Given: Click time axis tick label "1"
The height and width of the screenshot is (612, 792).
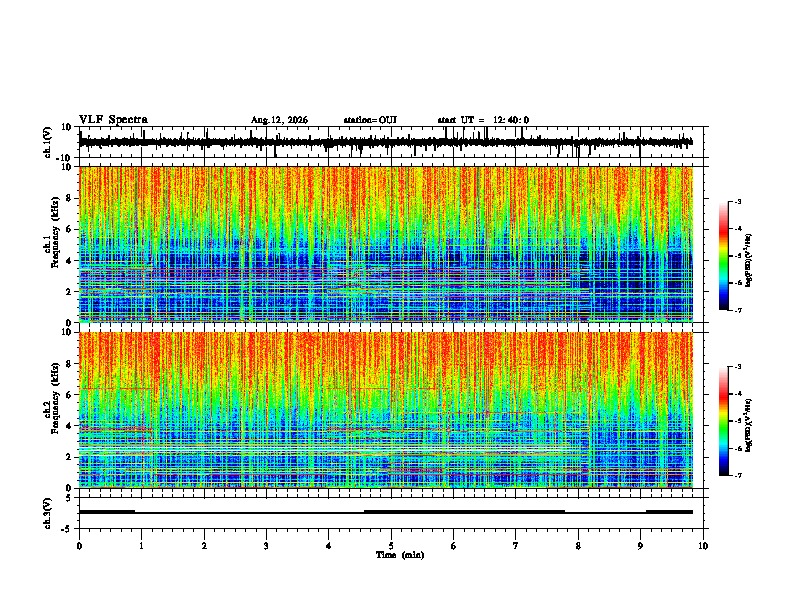Looking at the screenshot, I should [x=141, y=546].
